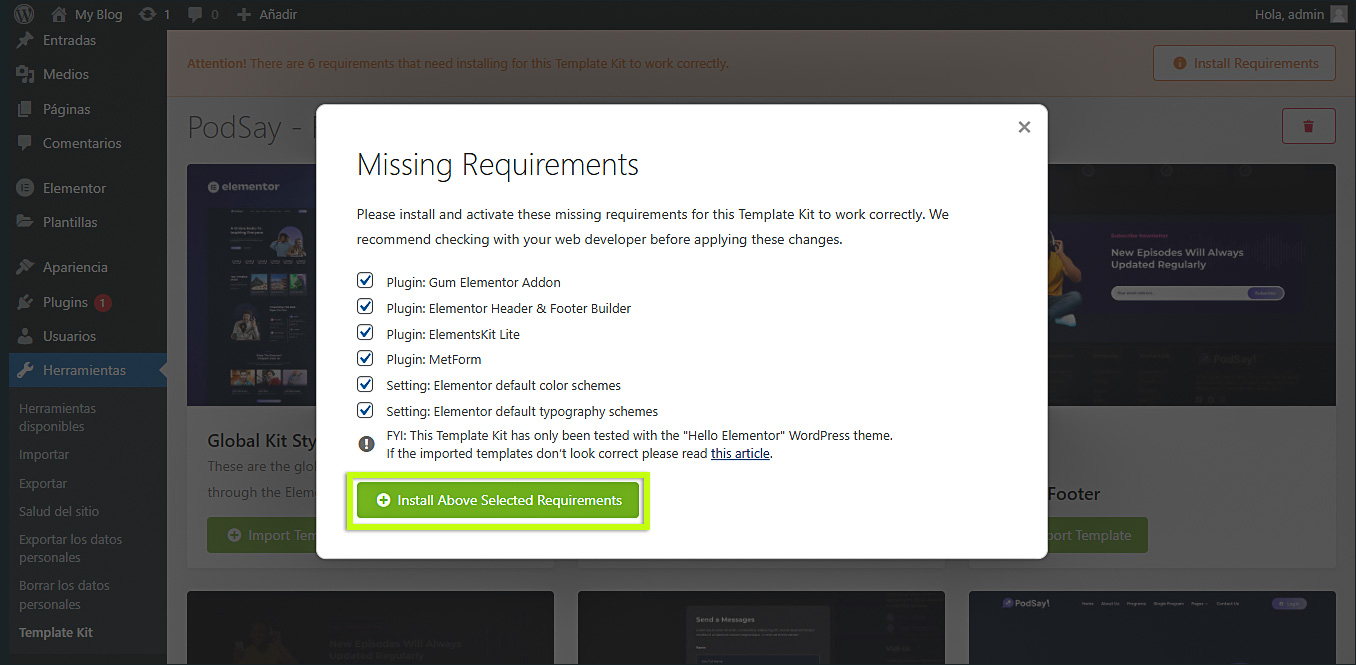Open Elementor from the sidebar
The width and height of the screenshot is (1356, 665).
click(x=74, y=188)
